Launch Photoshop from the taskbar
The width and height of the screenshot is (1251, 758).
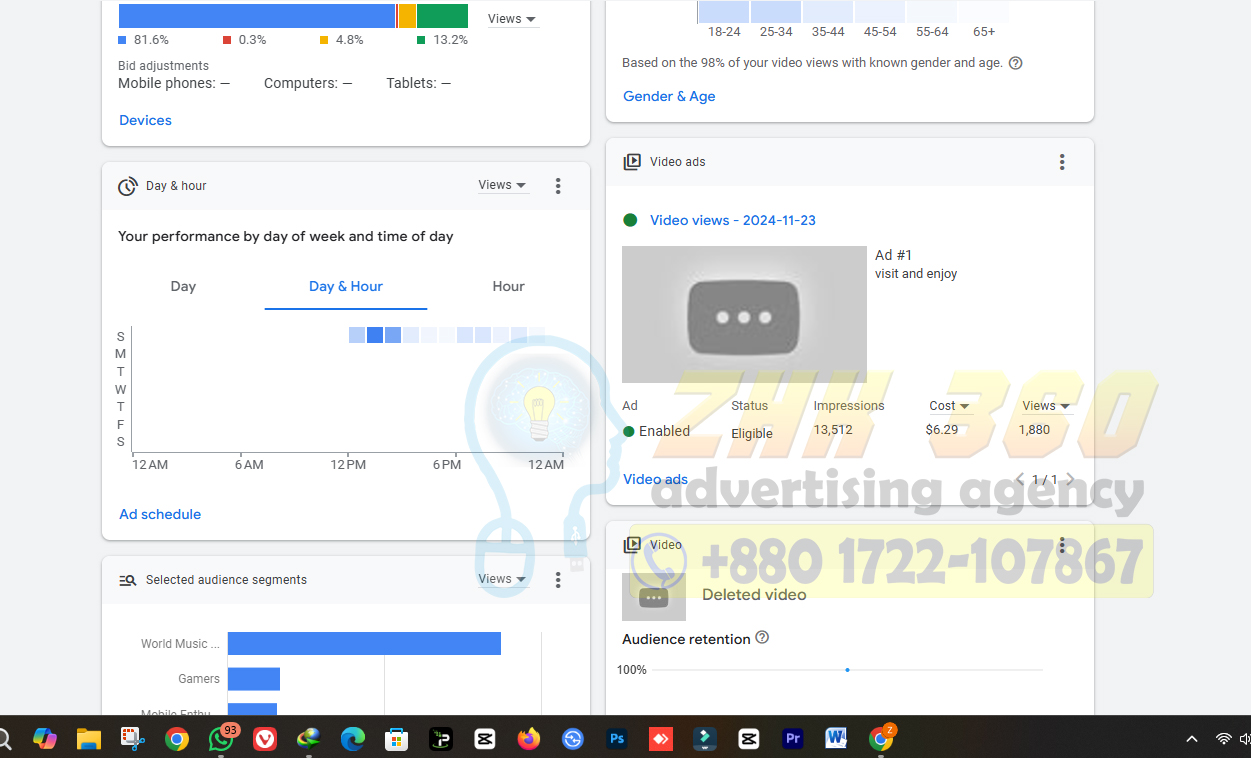(x=617, y=739)
